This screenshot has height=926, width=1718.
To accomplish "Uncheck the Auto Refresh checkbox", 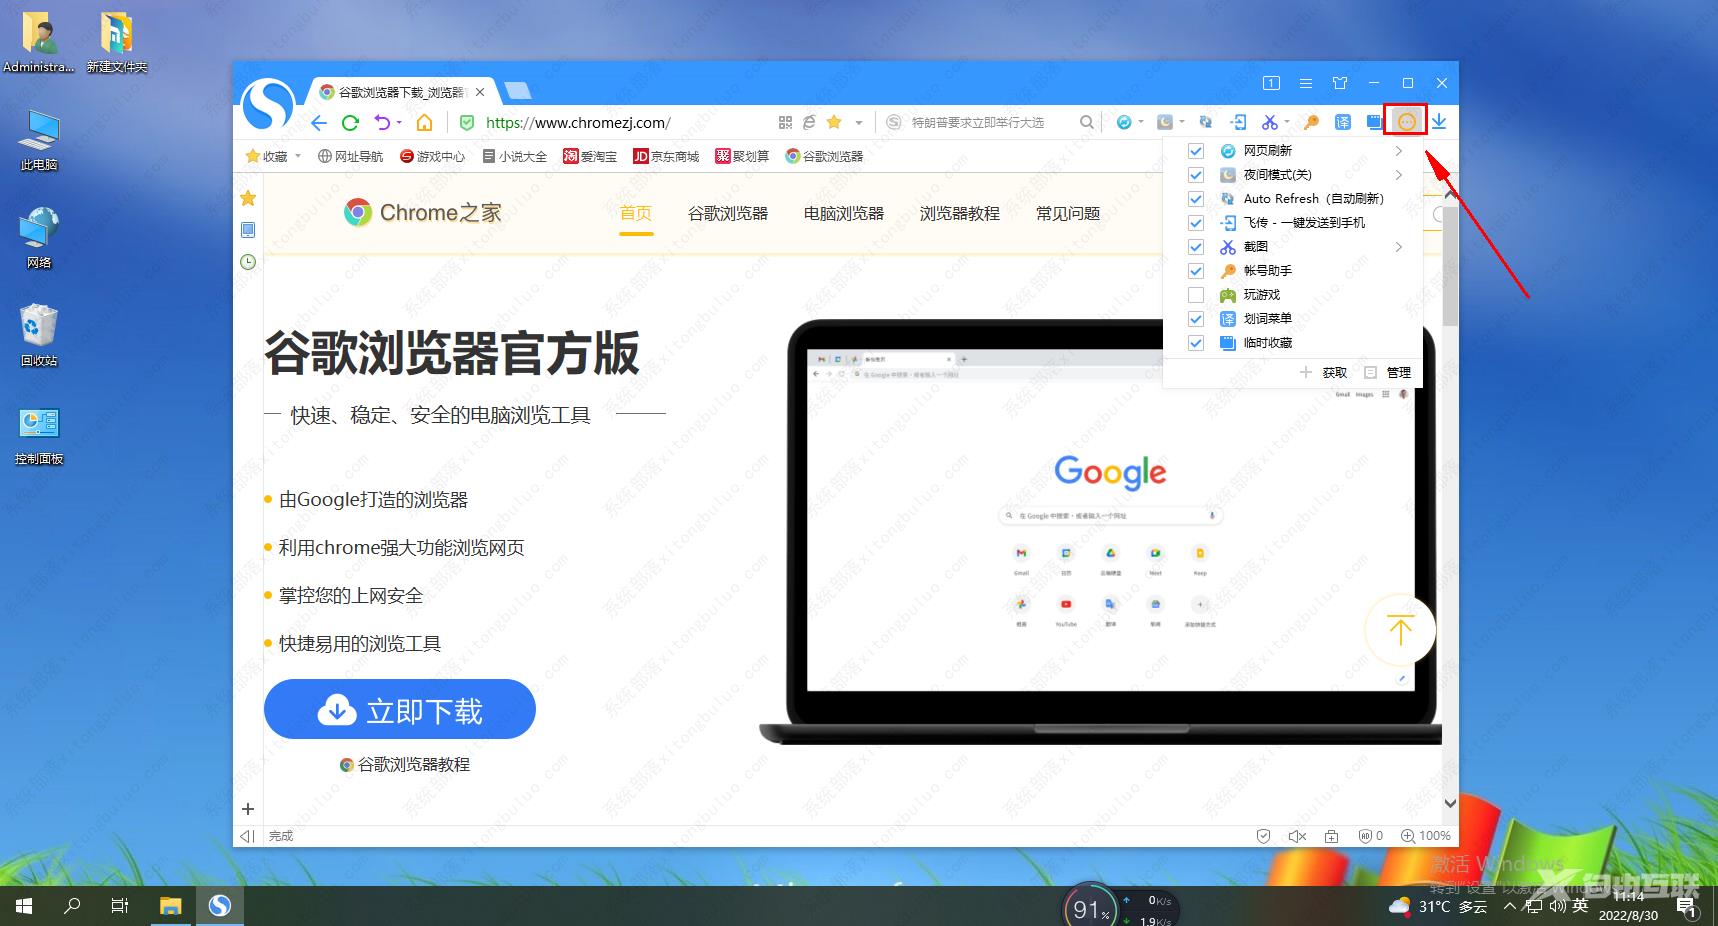I will 1195,199.
